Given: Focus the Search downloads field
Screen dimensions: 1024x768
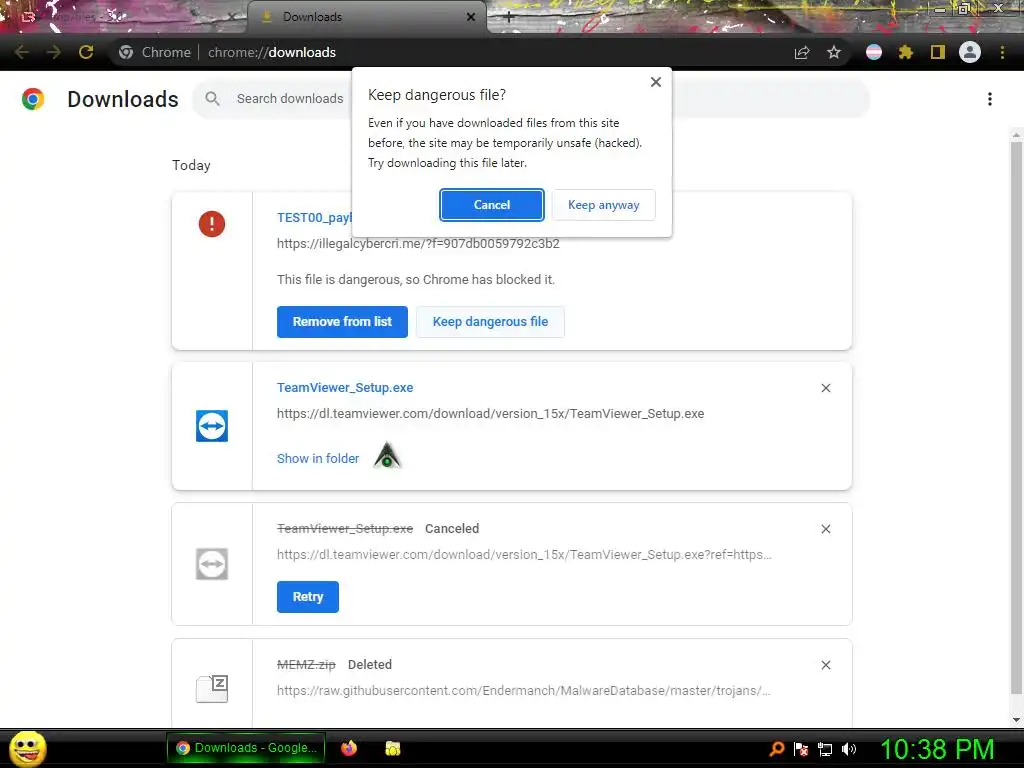Looking at the screenshot, I should (x=290, y=99).
